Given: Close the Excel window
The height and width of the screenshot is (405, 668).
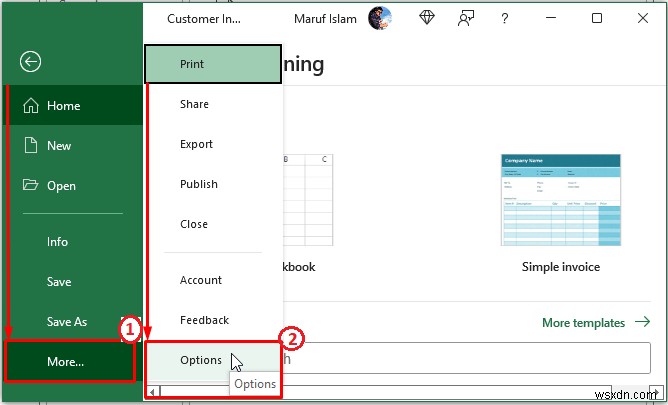Looking at the screenshot, I should [643, 18].
